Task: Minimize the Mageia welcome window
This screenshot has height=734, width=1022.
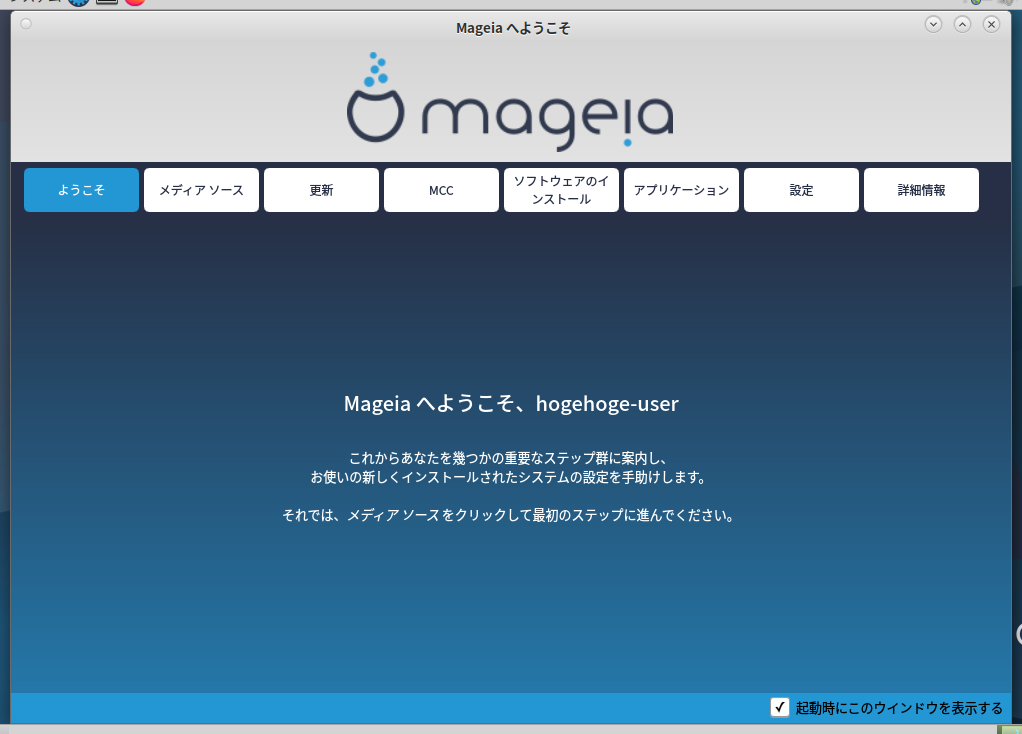Action: pos(933,25)
